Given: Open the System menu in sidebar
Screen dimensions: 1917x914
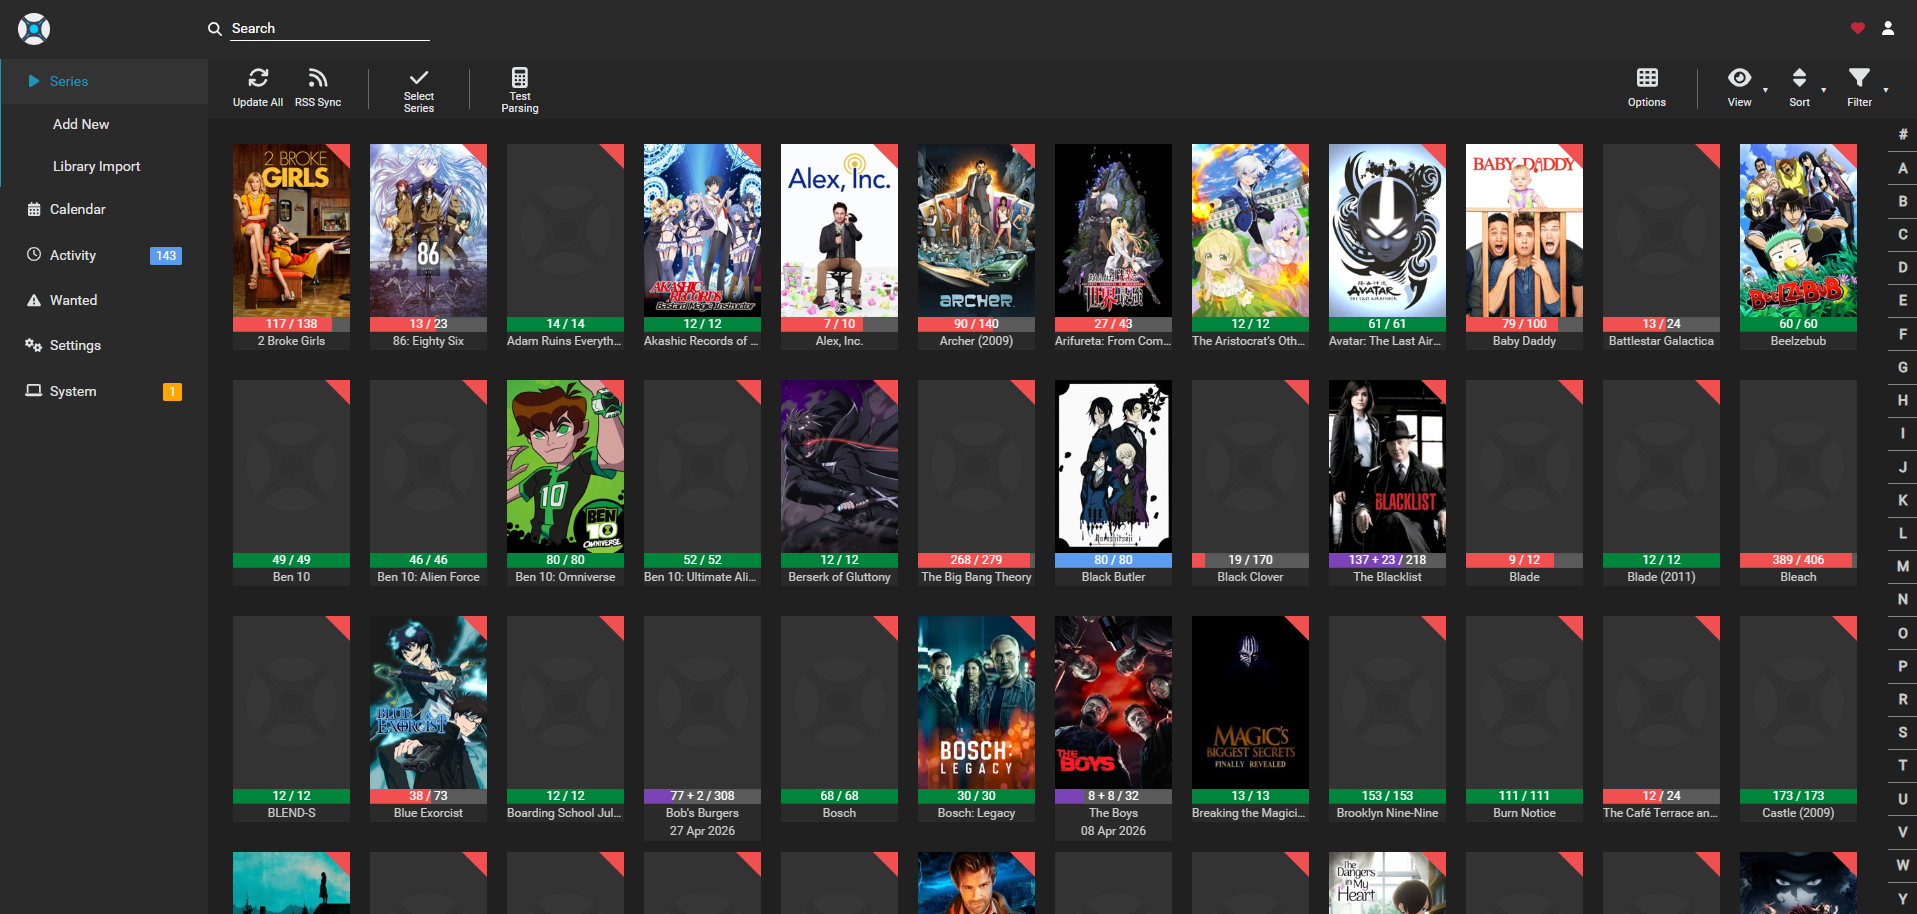Looking at the screenshot, I should pyautogui.click(x=73, y=391).
